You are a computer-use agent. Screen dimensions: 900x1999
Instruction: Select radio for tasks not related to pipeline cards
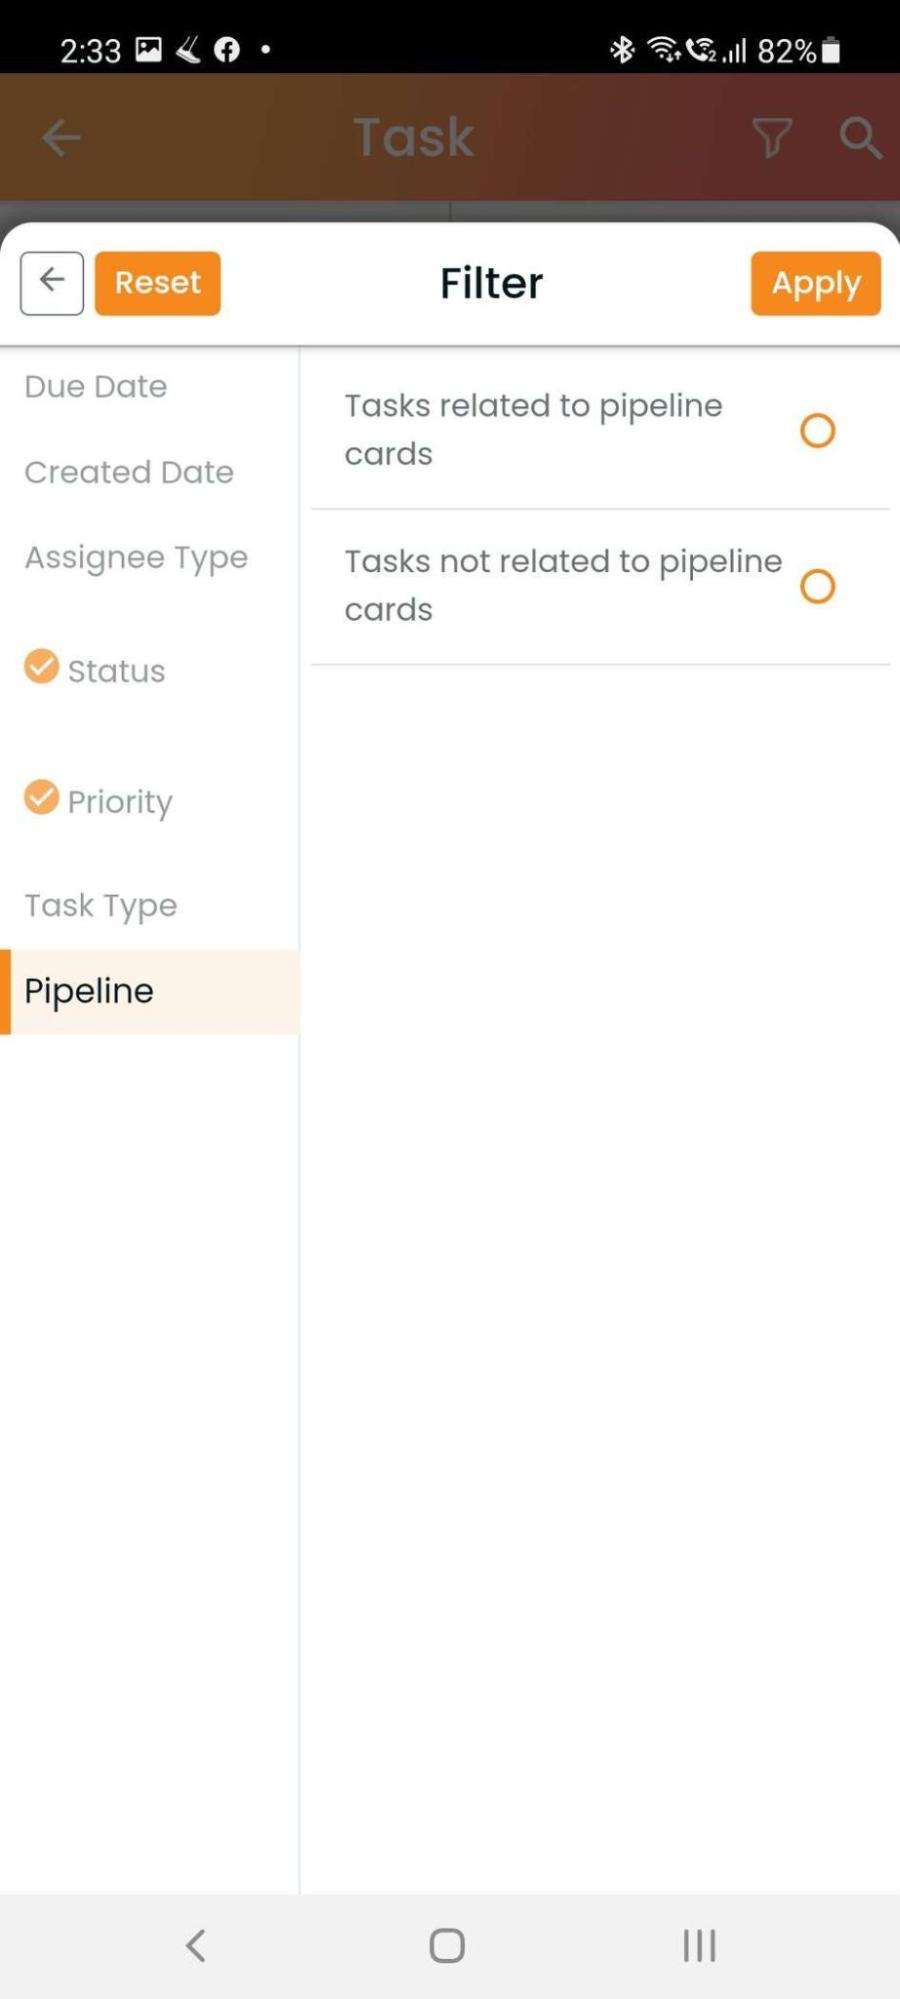tap(817, 586)
